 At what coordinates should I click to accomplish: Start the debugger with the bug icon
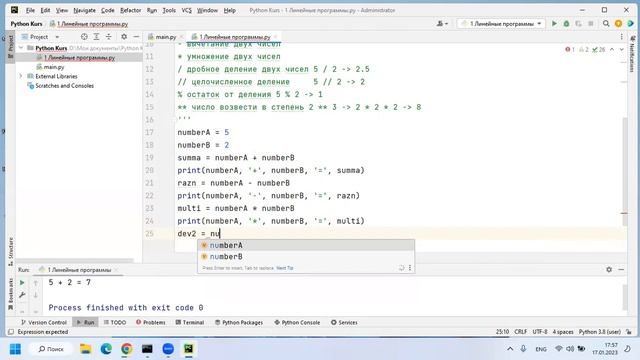[x=566, y=24]
